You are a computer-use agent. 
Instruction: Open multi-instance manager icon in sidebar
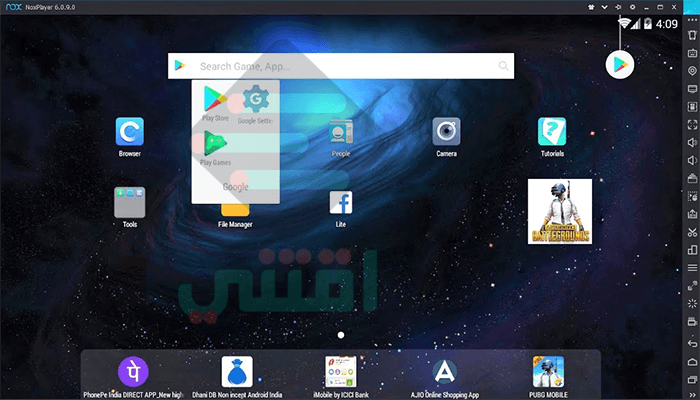point(692,250)
